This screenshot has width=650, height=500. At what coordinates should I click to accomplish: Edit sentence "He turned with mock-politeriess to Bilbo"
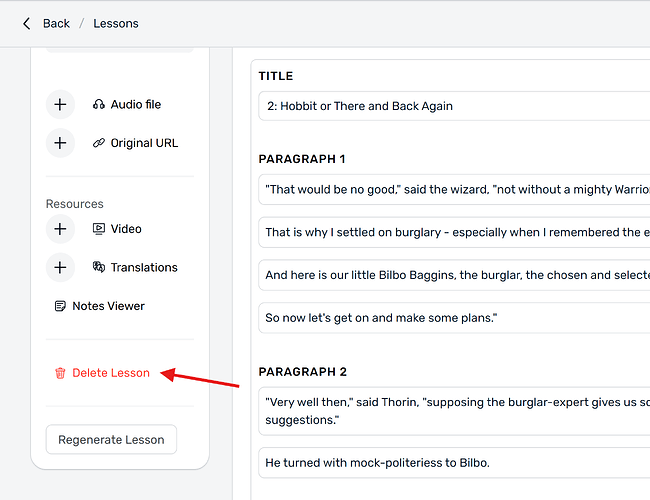[454, 463]
